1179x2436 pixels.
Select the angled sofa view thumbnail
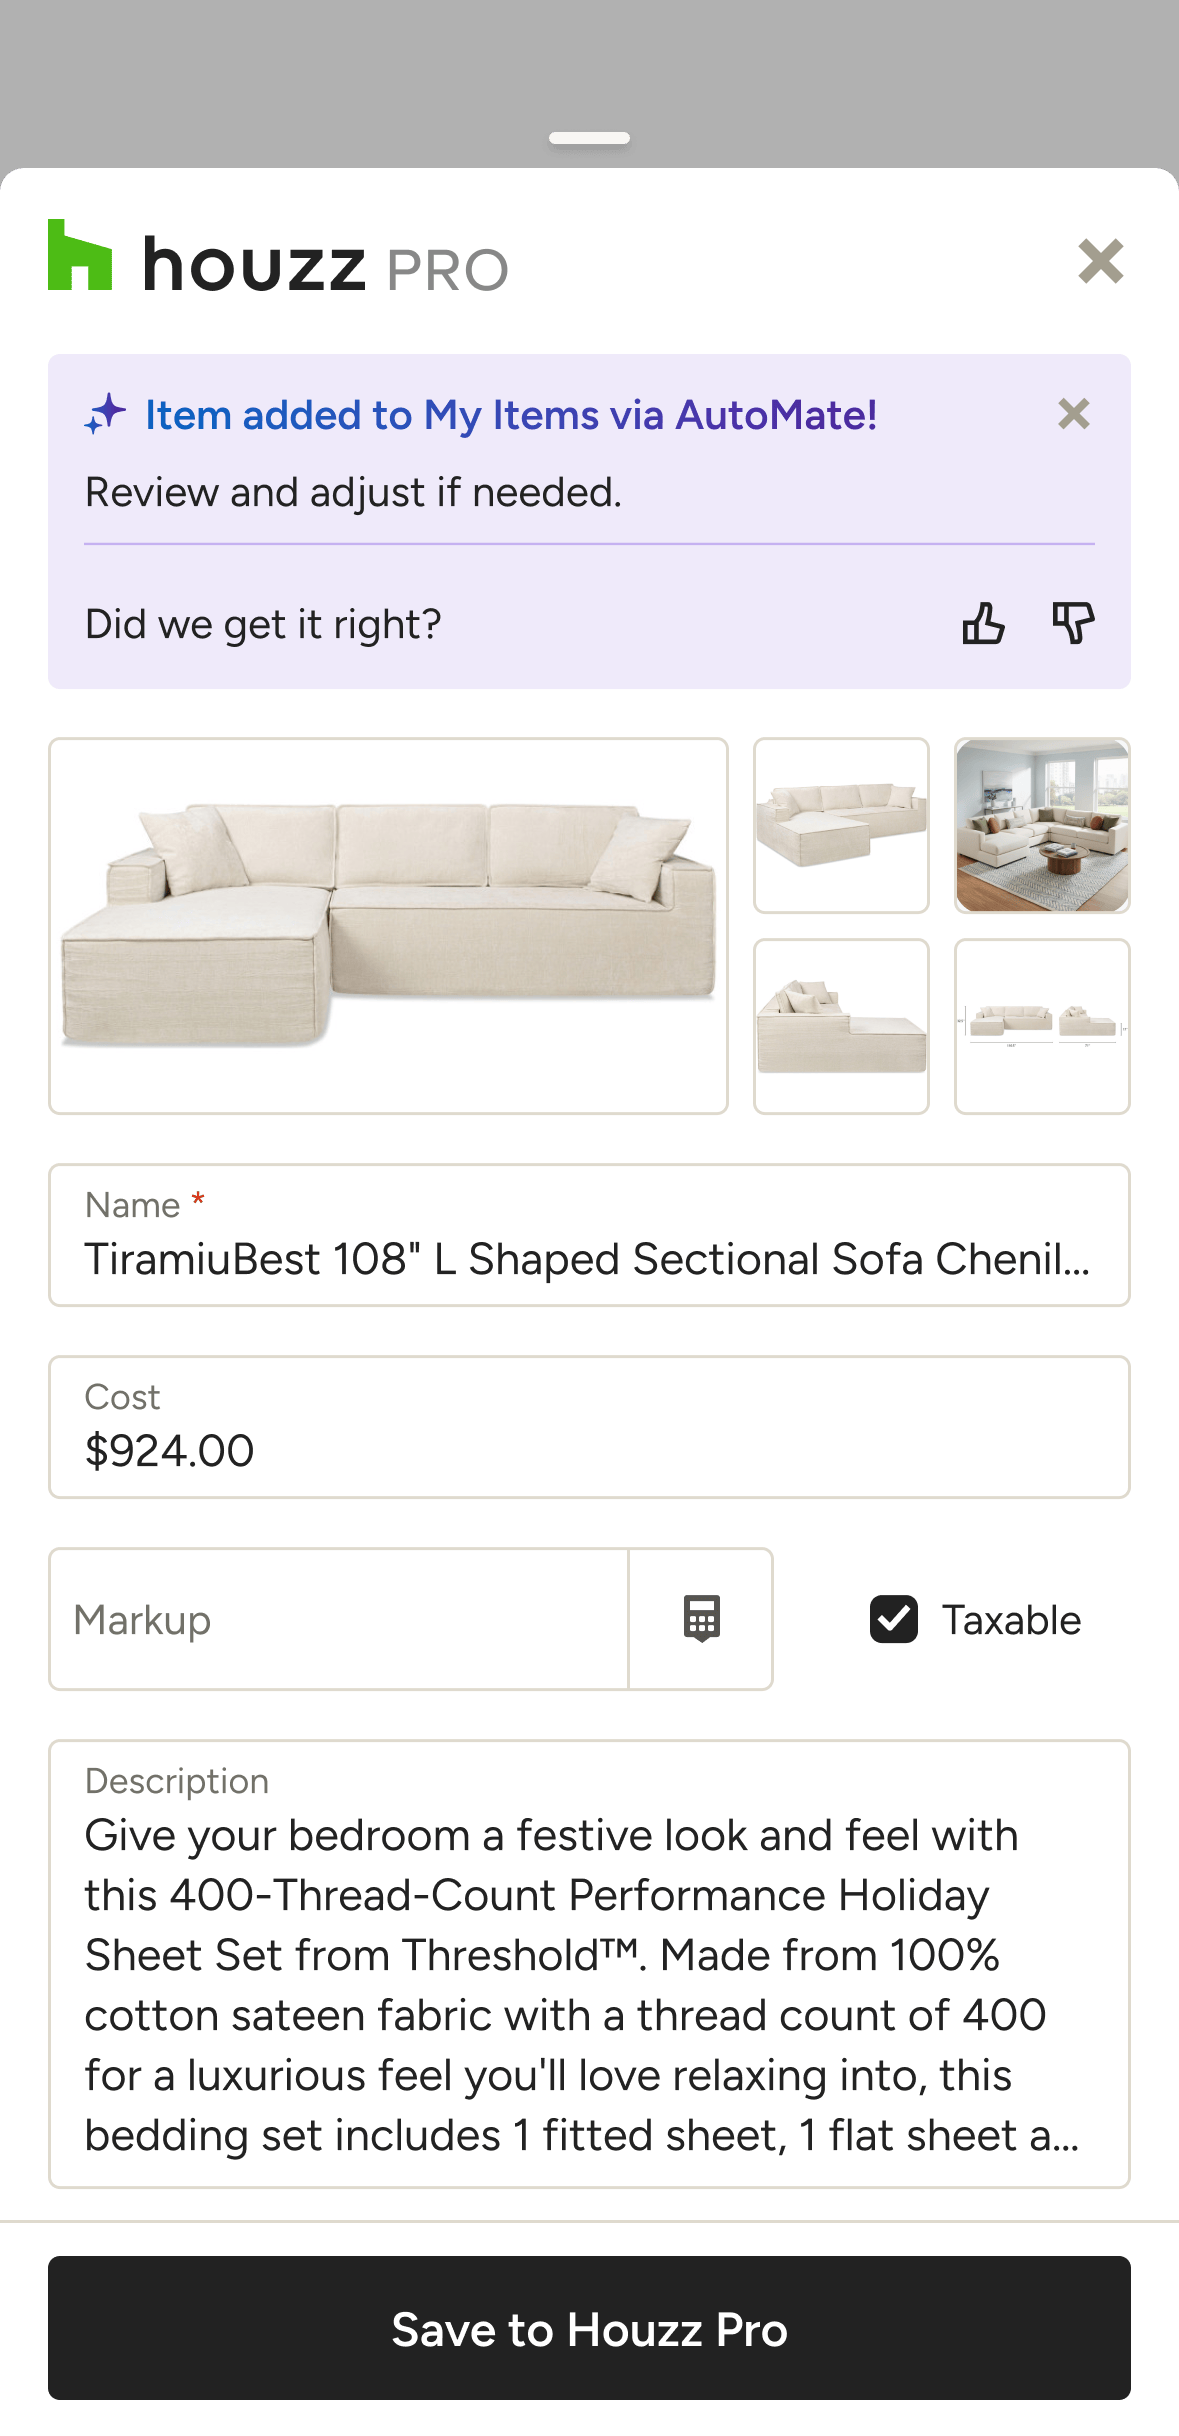pos(841,826)
